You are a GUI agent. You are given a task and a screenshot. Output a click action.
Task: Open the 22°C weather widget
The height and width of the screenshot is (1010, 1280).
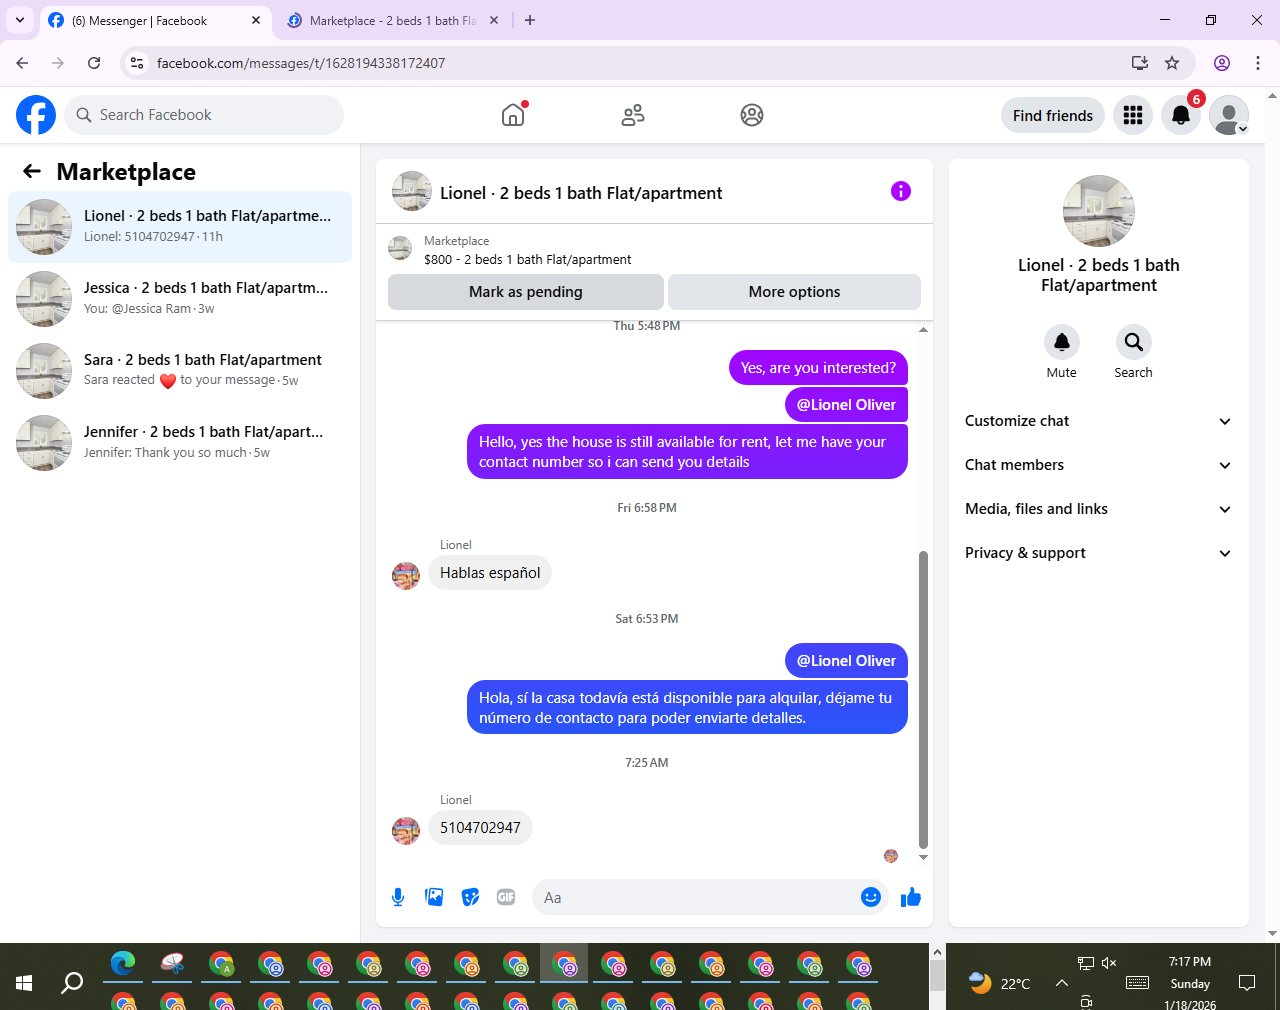click(1000, 983)
